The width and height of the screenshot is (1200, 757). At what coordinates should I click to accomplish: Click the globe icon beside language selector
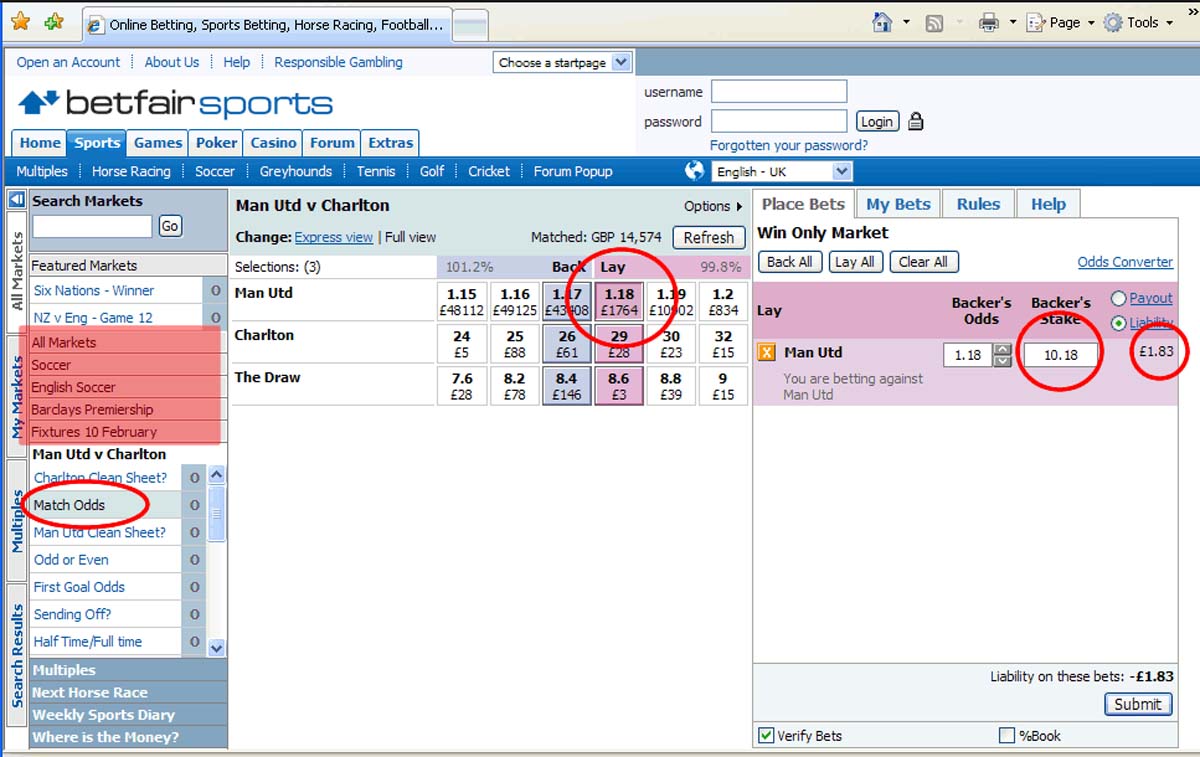click(x=696, y=171)
